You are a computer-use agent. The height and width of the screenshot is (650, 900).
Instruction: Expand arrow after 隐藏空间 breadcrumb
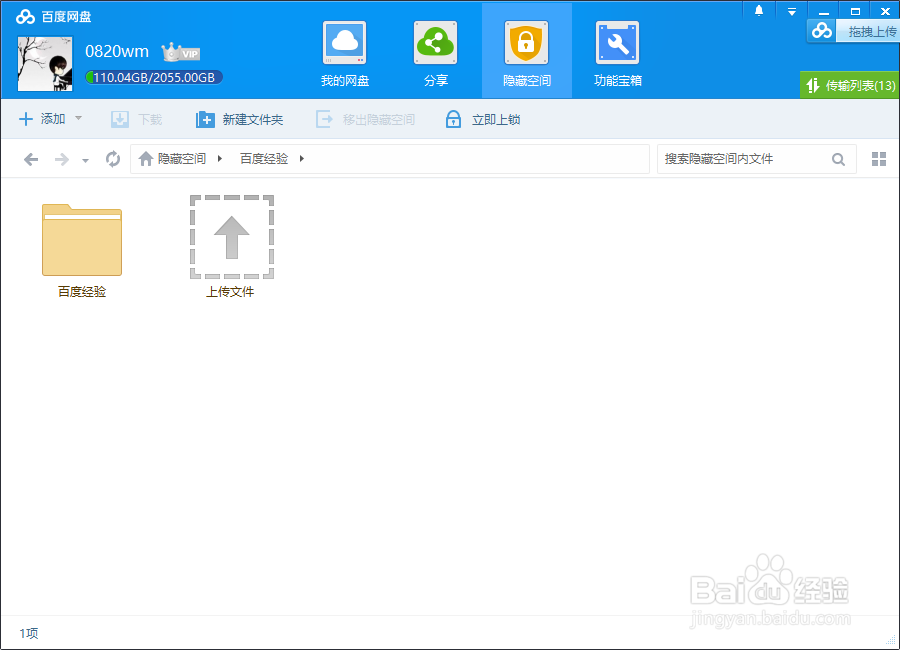220,158
